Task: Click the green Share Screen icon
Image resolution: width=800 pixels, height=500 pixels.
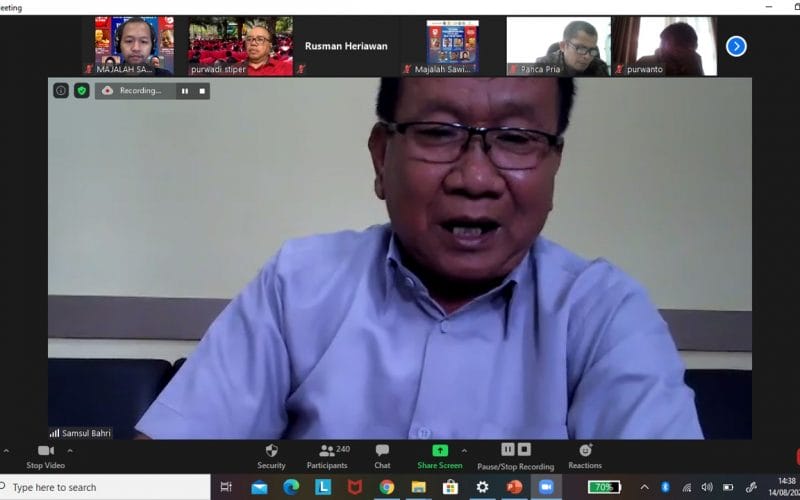Action: tap(440, 450)
